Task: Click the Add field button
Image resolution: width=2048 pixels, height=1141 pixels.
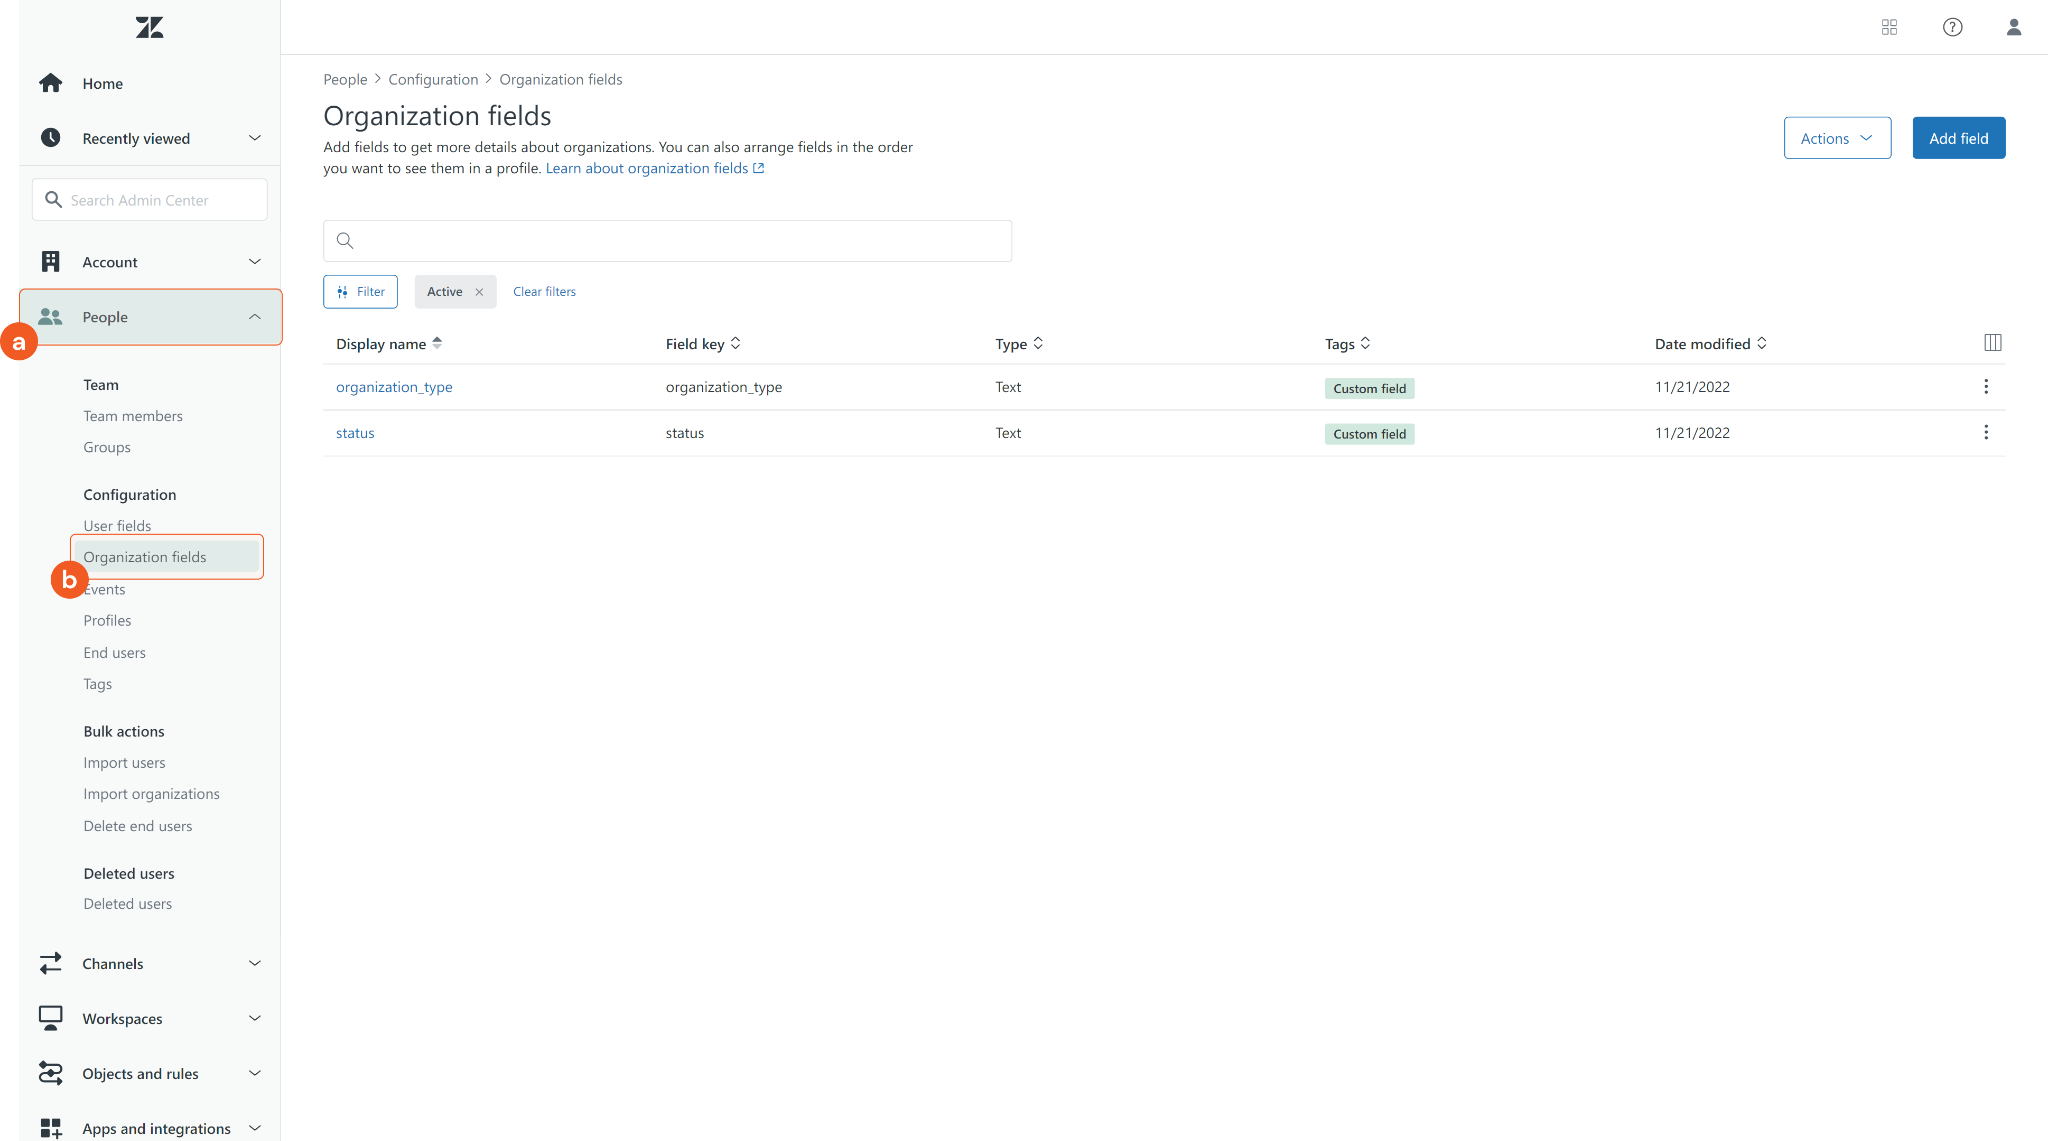Action: 1958,138
